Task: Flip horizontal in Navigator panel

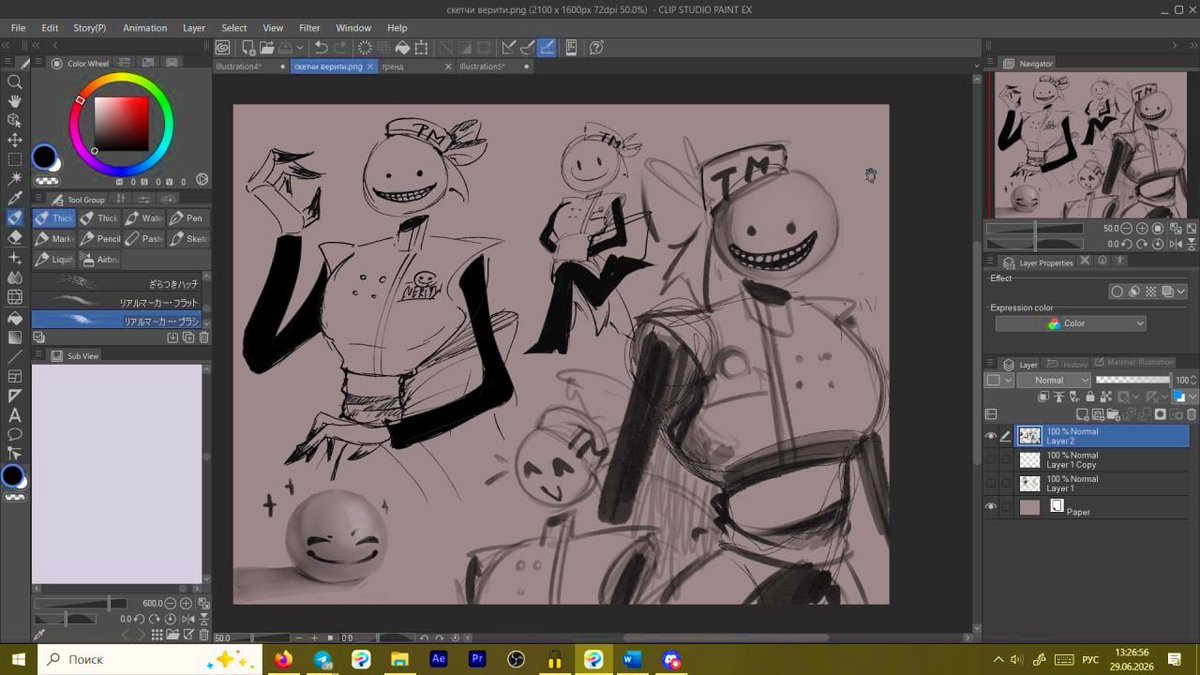Action: 1178,244
